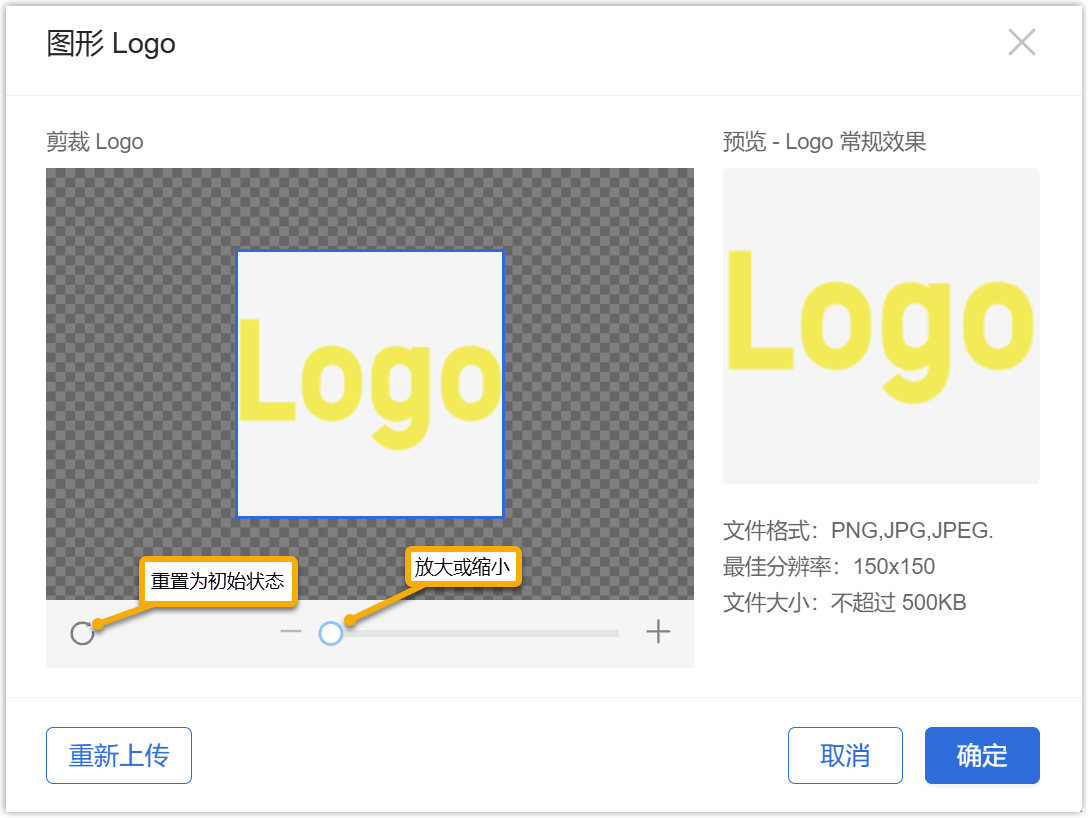Click the 剪裁 Logo section heading
Screen dimensions: 1088x818
[x=95, y=142]
